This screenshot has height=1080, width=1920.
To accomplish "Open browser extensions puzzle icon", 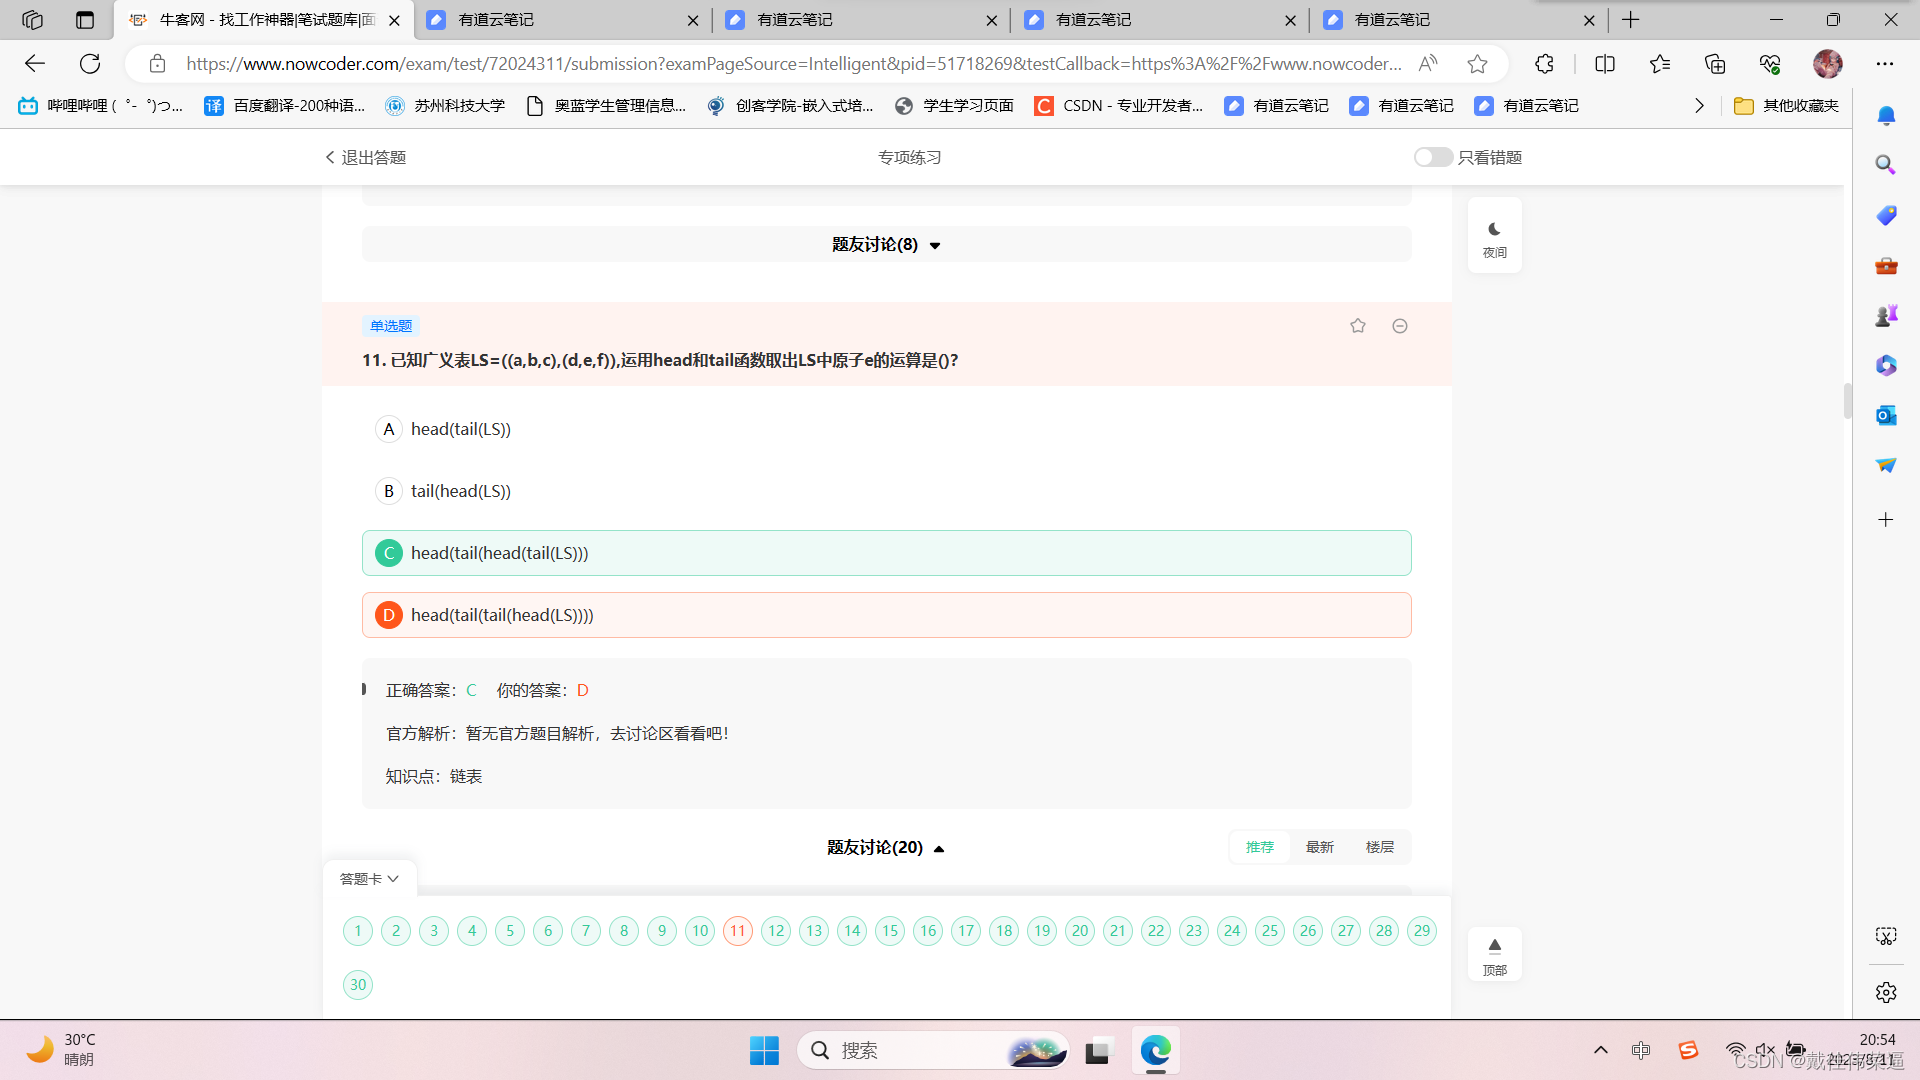I will click(x=1544, y=64).
